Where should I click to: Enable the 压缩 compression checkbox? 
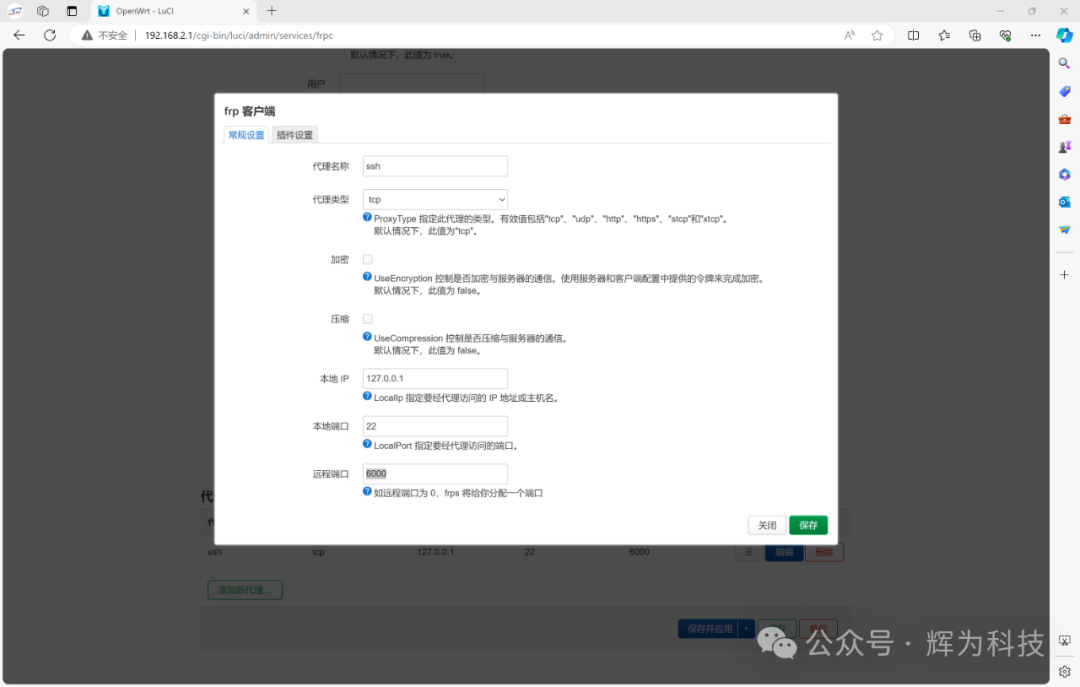tap(367, 318)
